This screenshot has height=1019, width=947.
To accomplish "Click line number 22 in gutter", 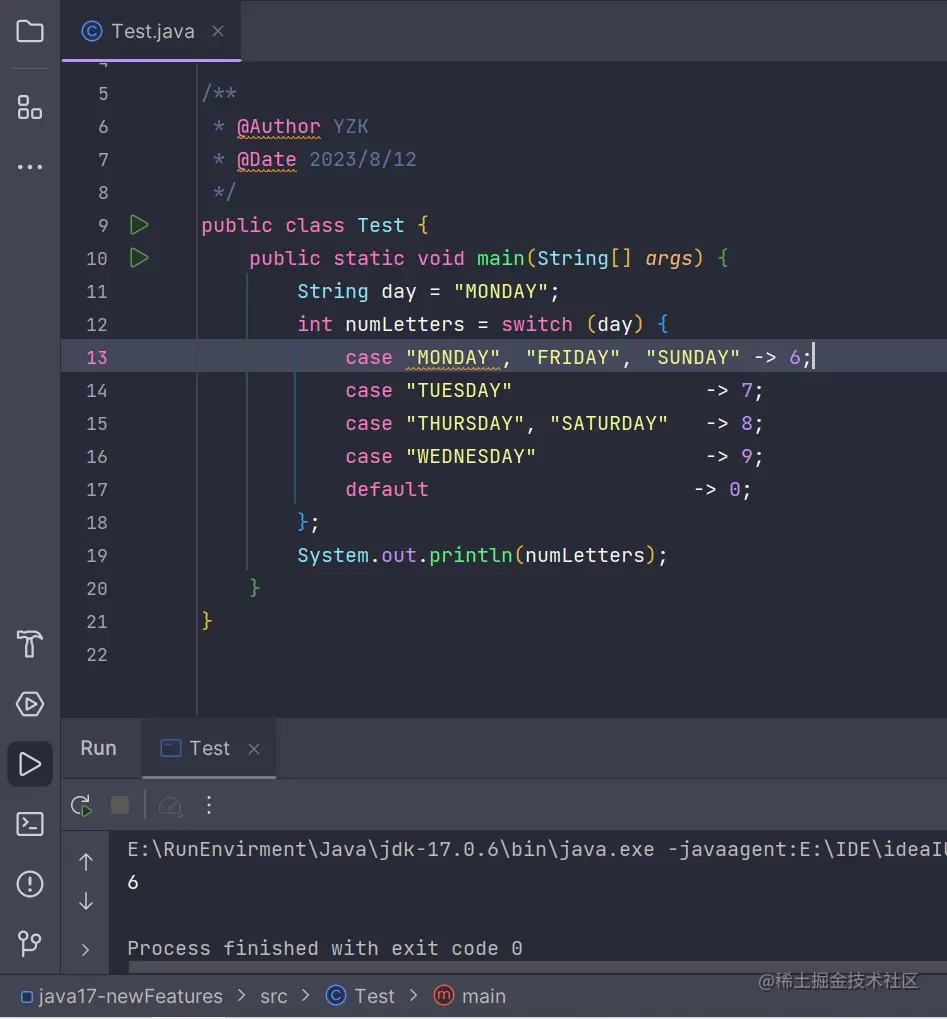I will pyautogui.click(x=97, y=654).
